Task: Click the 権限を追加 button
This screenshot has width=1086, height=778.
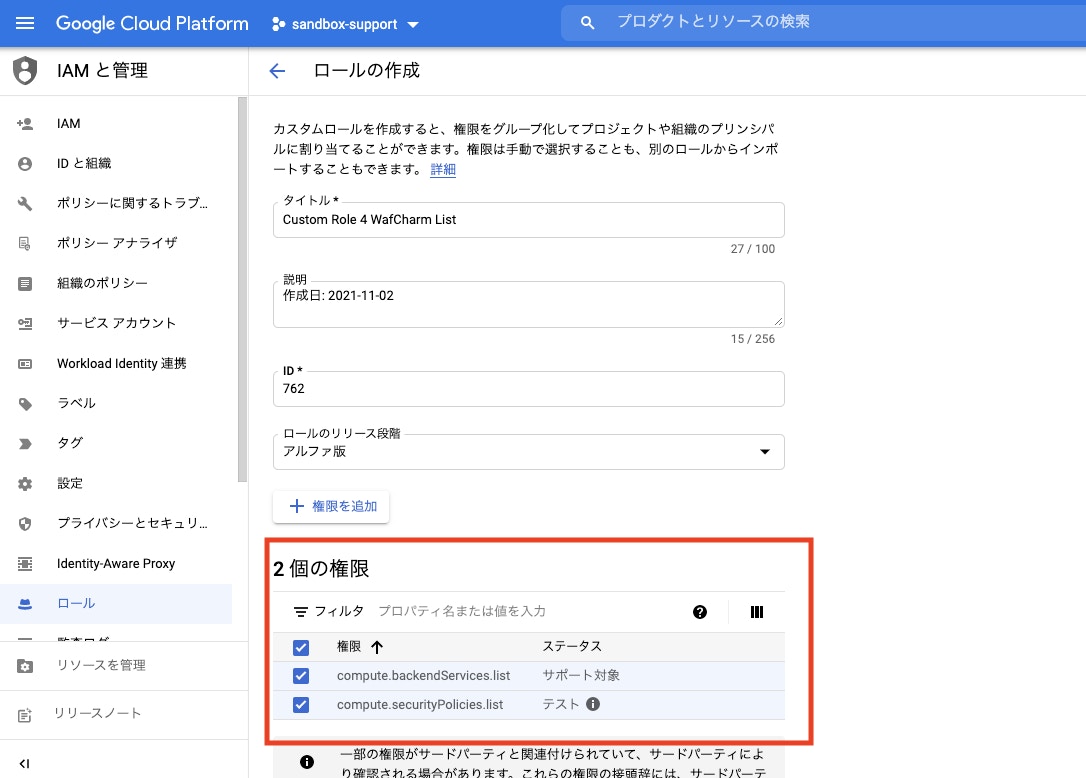Action: (x=332, y=507)
